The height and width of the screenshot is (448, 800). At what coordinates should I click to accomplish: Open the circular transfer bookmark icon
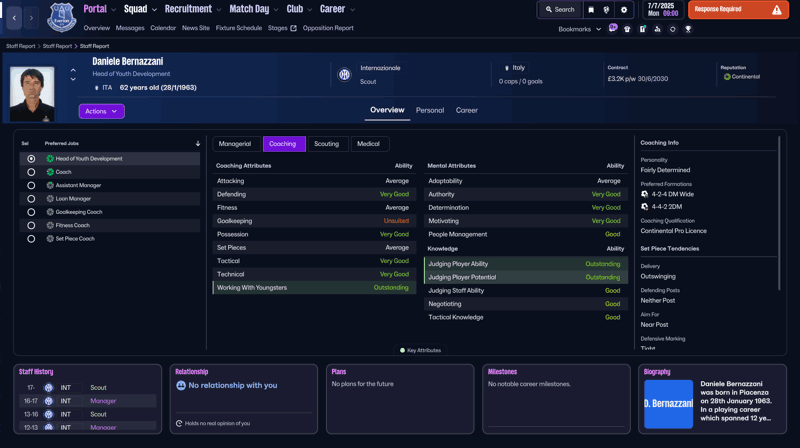(672, 29)
